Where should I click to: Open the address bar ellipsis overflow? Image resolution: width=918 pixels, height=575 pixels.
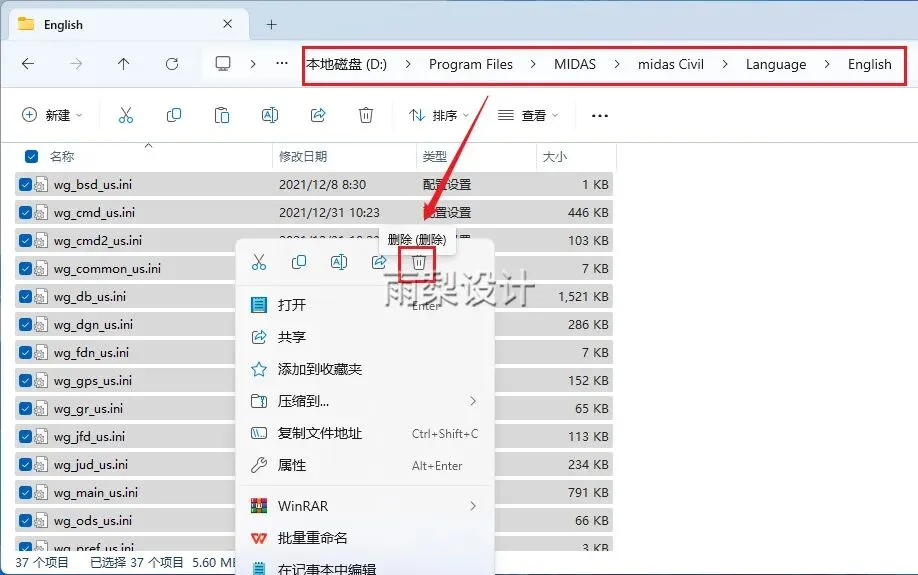click(x=282, y=63)
